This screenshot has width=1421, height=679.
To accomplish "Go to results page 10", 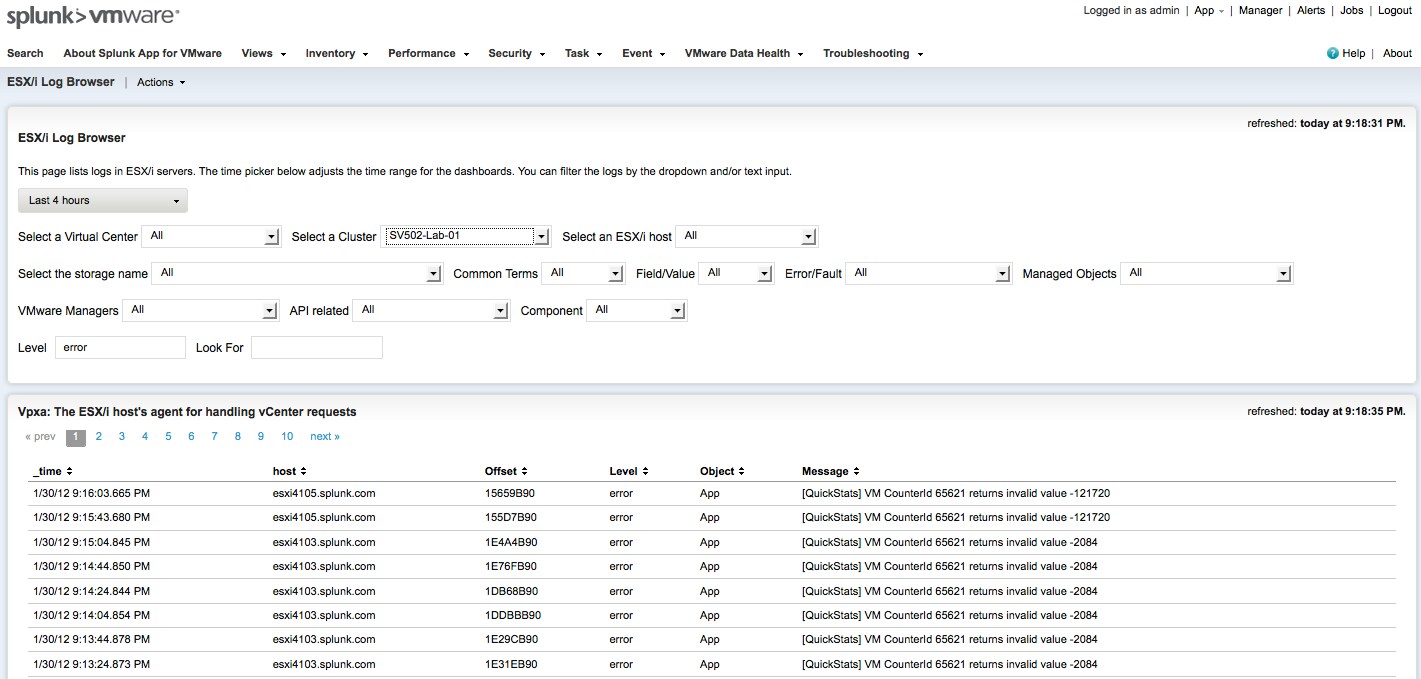I will click(287, 436).
